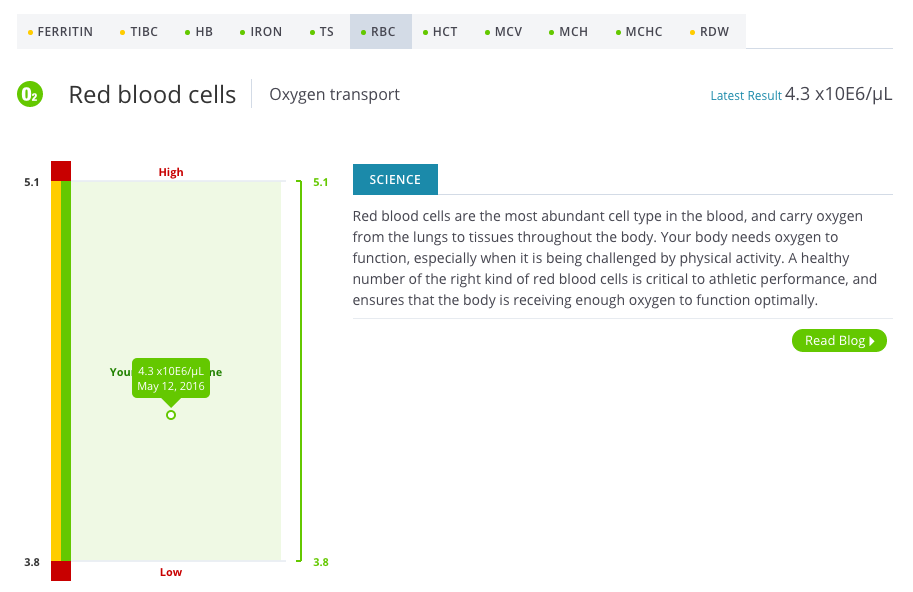Click the Read Blog button
The height and width of the screenshot is (592, 913).
[838, 340]
